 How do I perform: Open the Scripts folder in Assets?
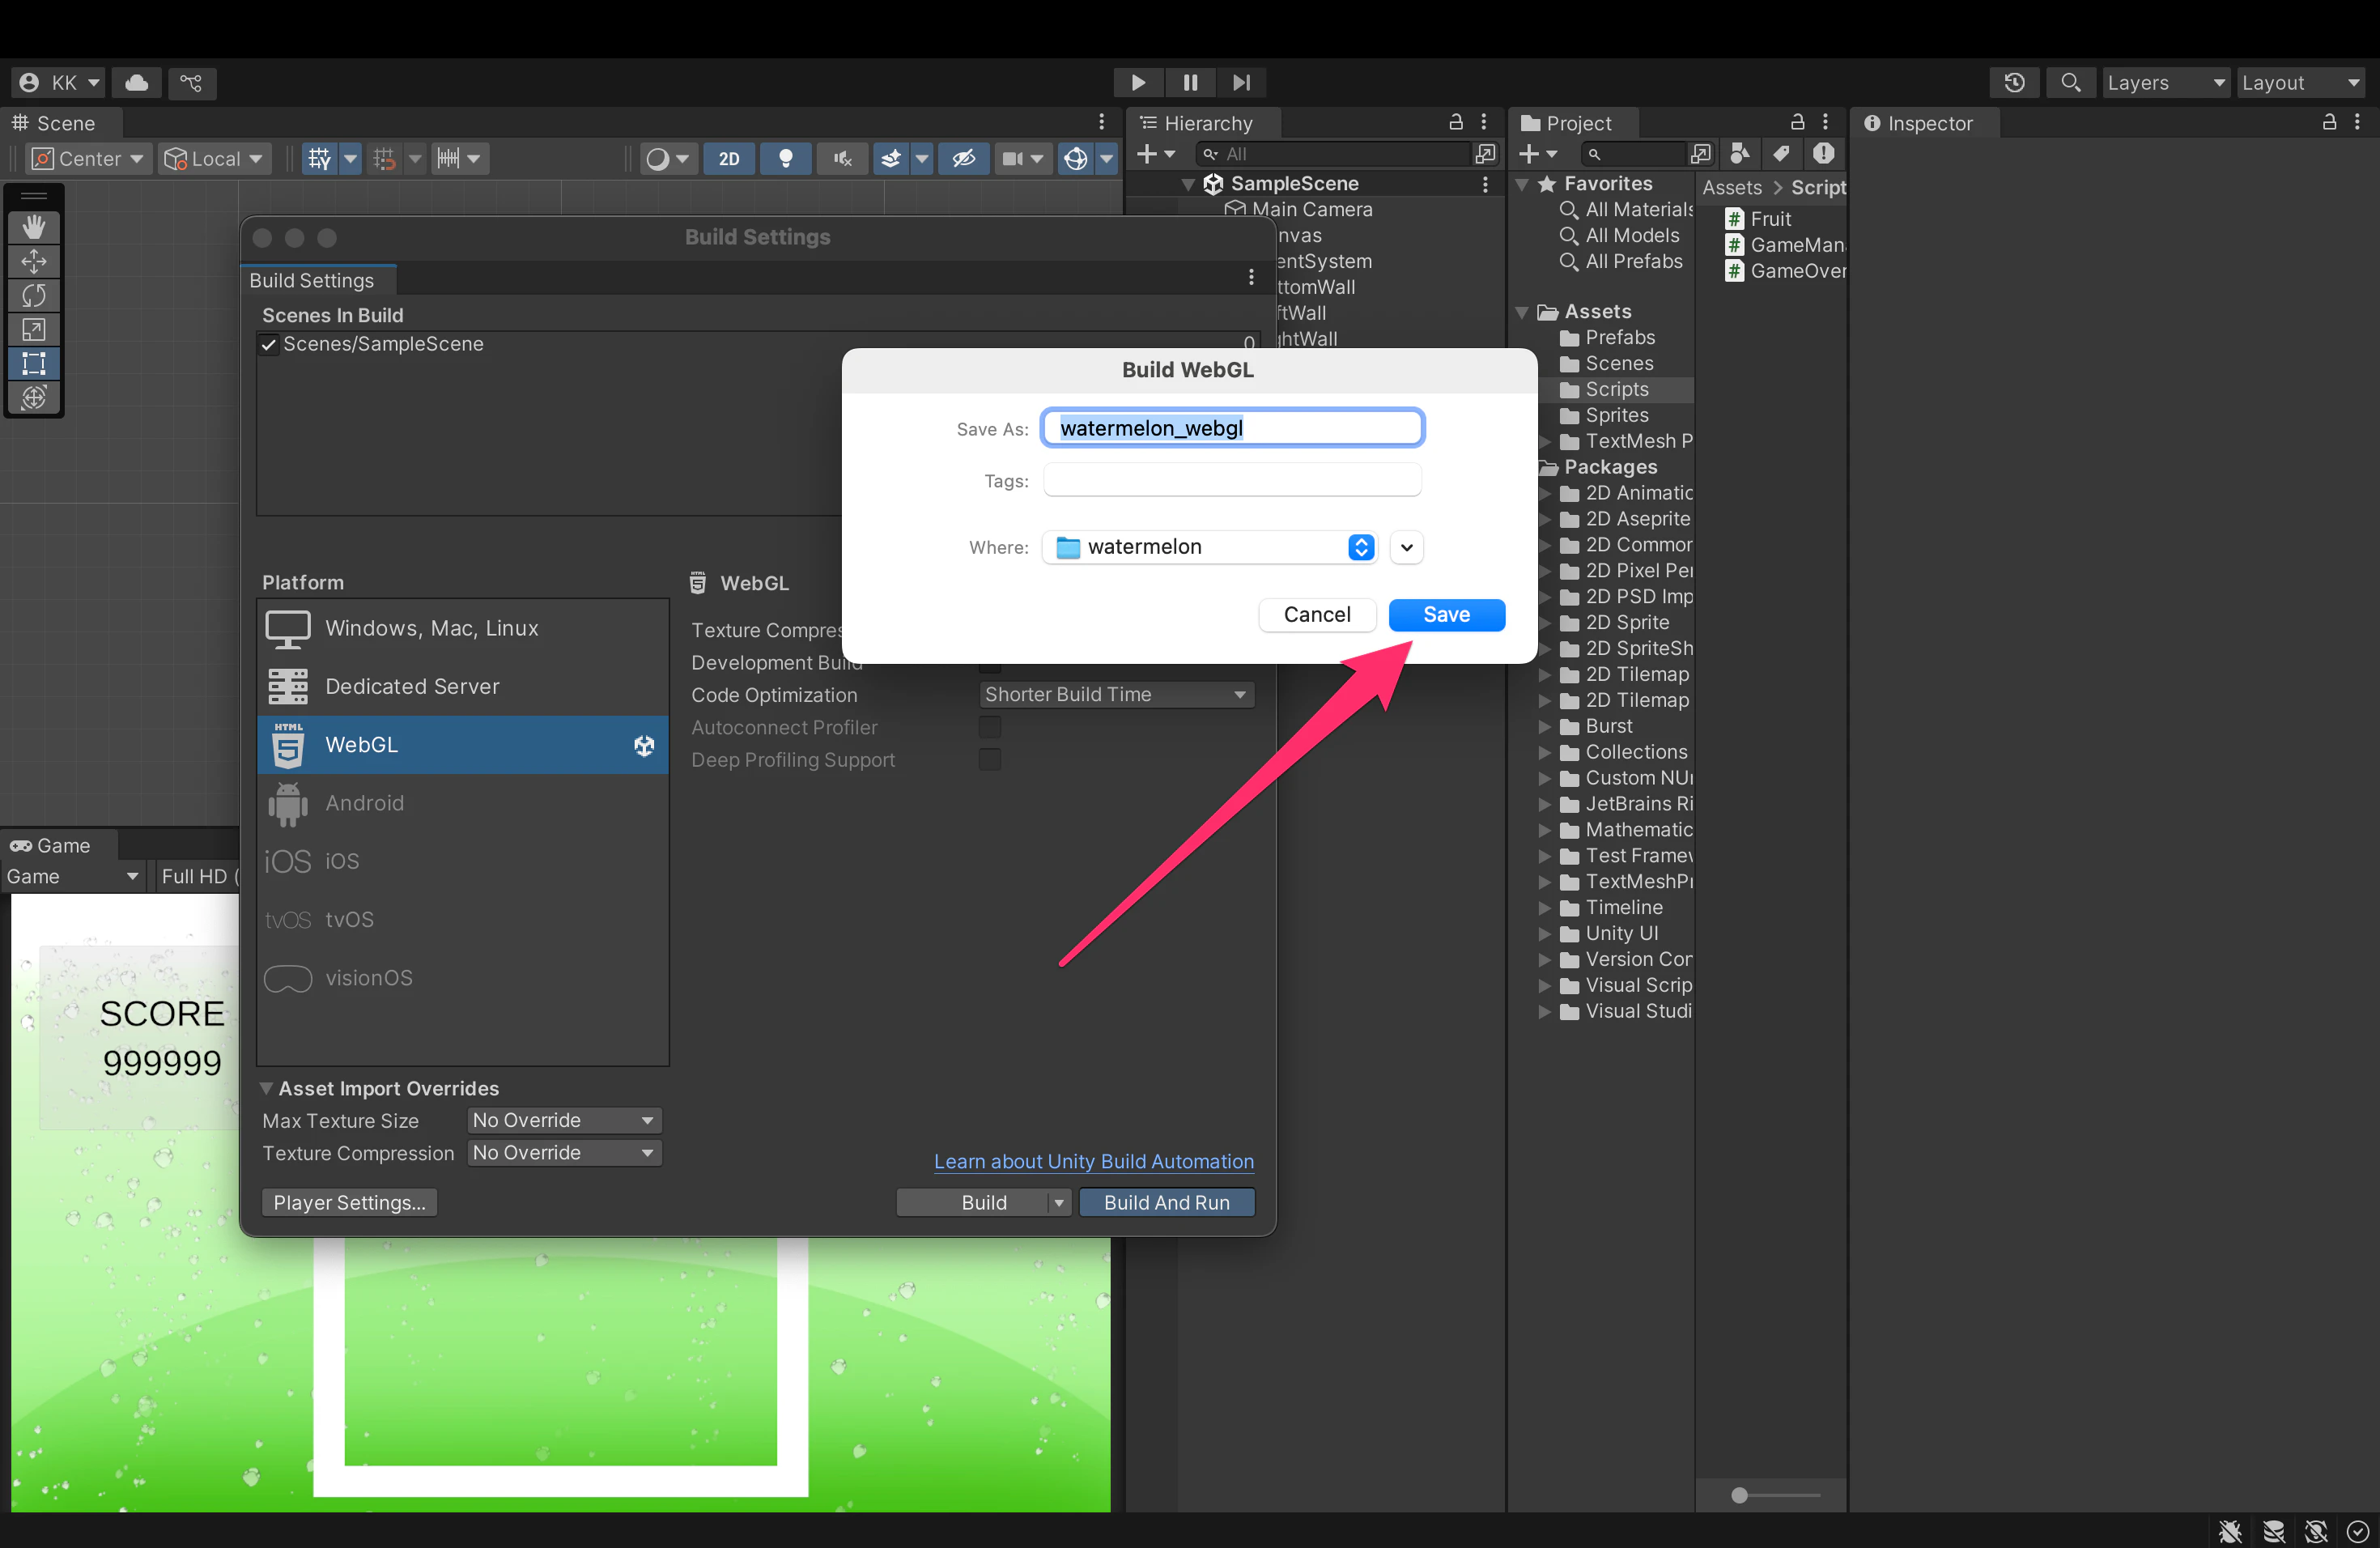[x=1616, y=389]
